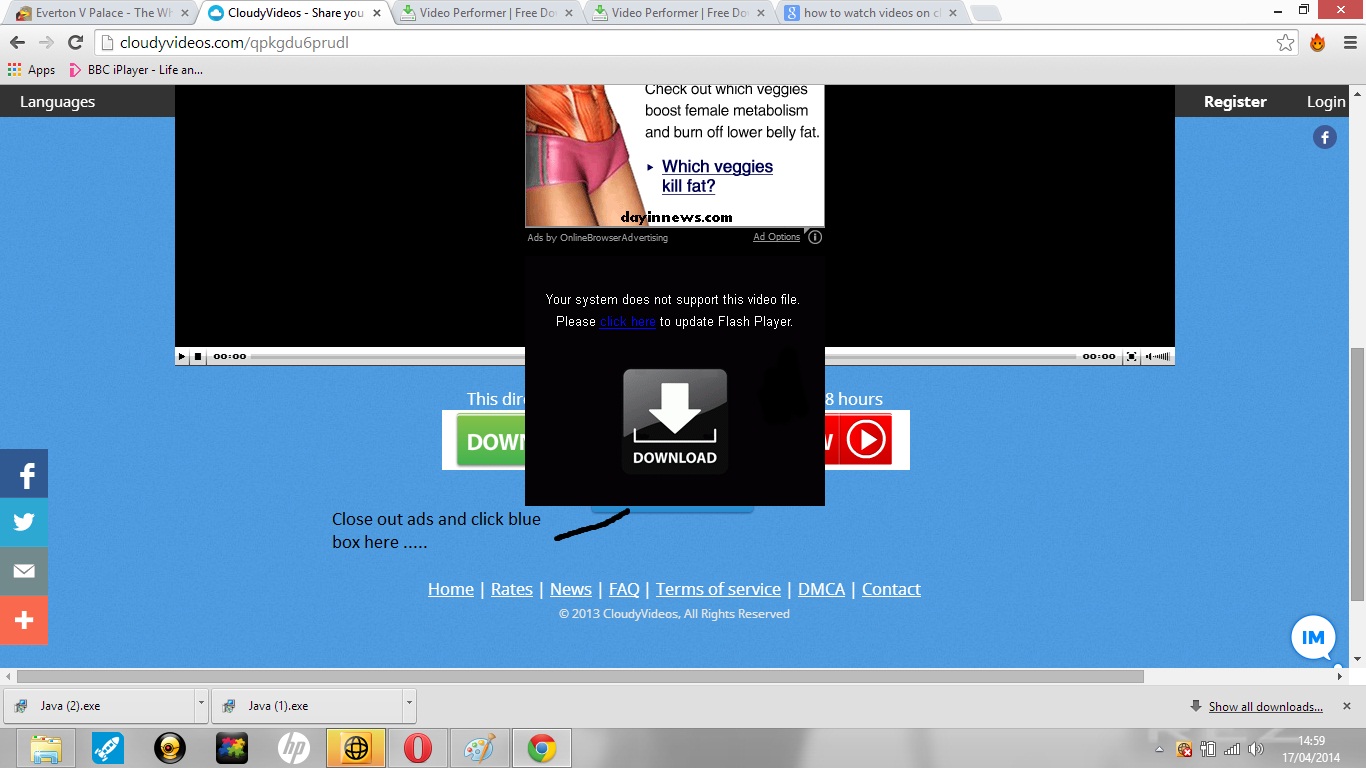This screenshot has height=768, width=1366.
Task: Toggle fullscreen on the video player
Action: [x=1131, y=357]
